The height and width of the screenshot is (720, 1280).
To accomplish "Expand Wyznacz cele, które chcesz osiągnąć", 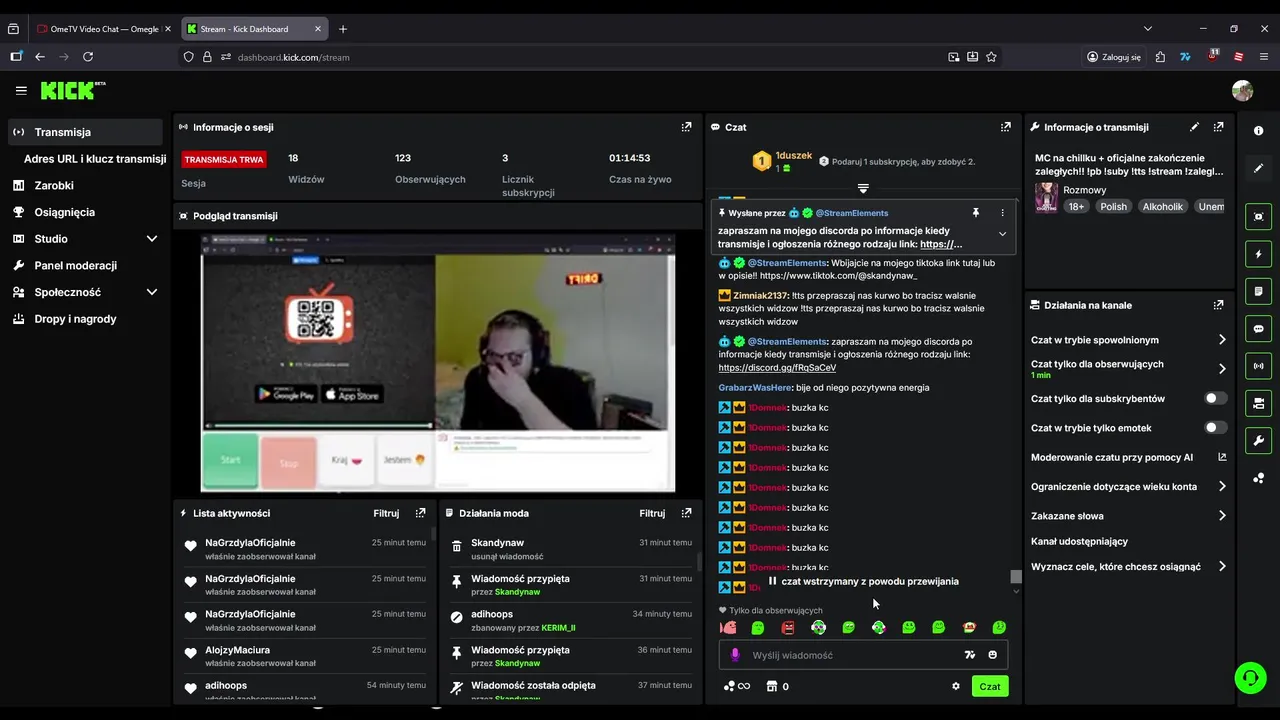I will [x=1221, y=566].
